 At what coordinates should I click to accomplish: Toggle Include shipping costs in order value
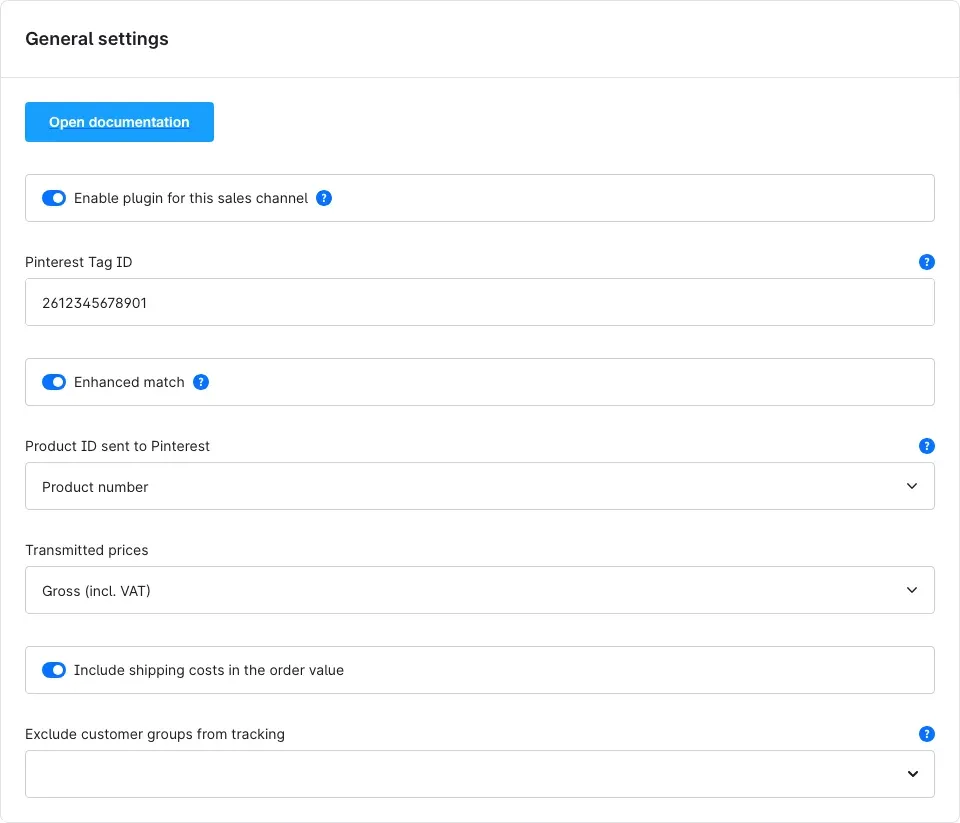[54, 670]
